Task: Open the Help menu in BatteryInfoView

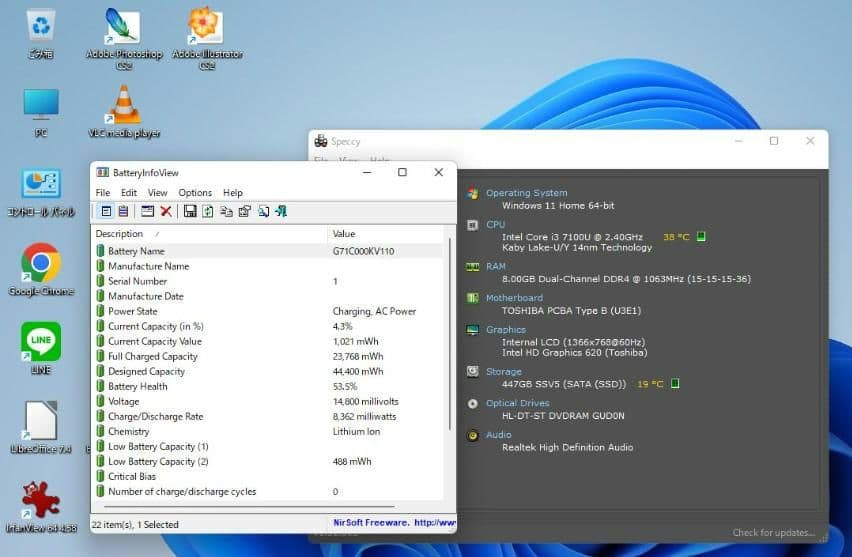Action: pyautogui.click(x=233, y=193)
